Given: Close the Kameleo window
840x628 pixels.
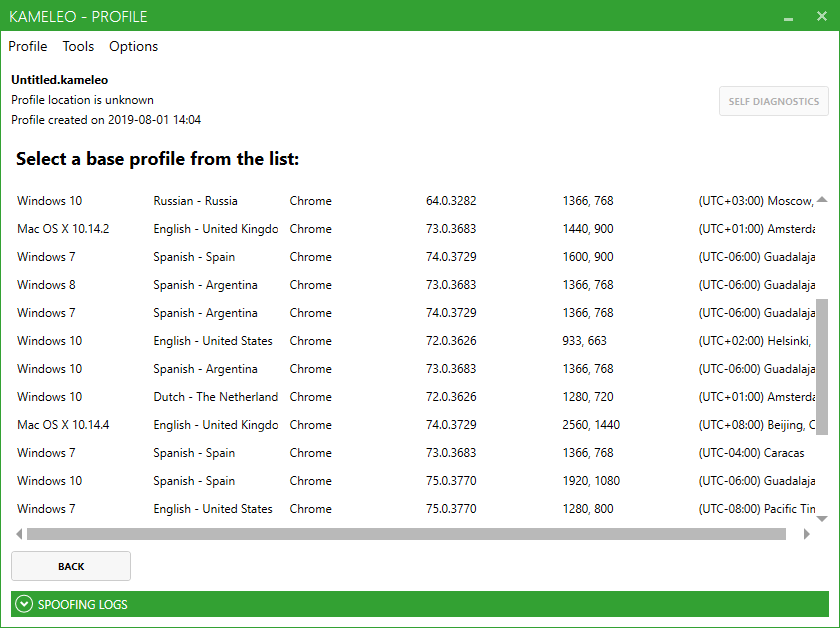Looking at the screenshot, I should pos(822,16).
